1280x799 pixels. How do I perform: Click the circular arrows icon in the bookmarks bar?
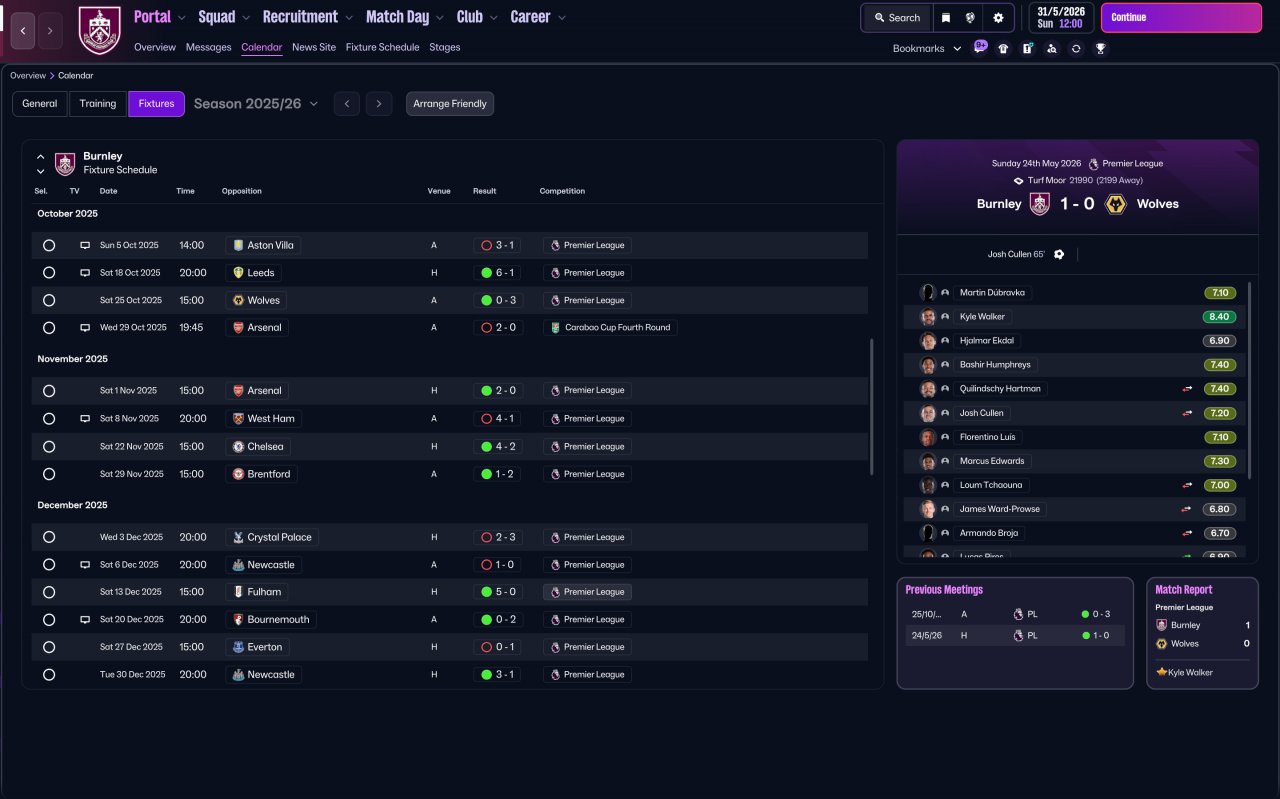click(1076, 48)
